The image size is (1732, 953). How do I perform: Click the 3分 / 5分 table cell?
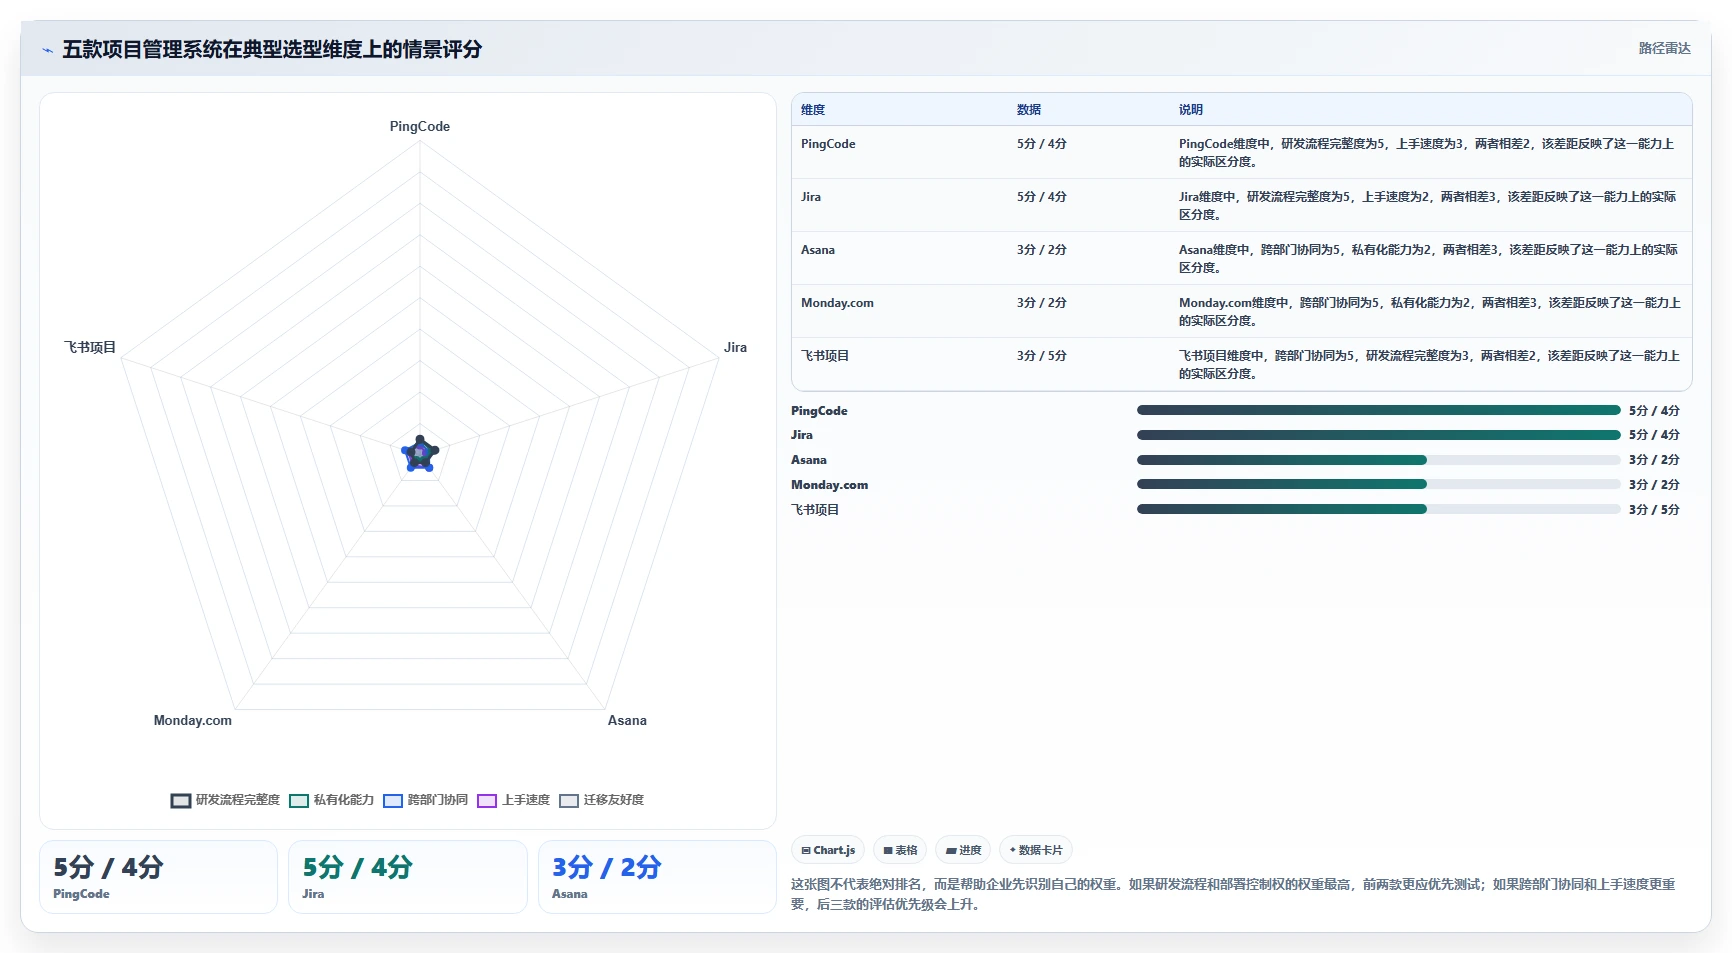(1042, 356)
